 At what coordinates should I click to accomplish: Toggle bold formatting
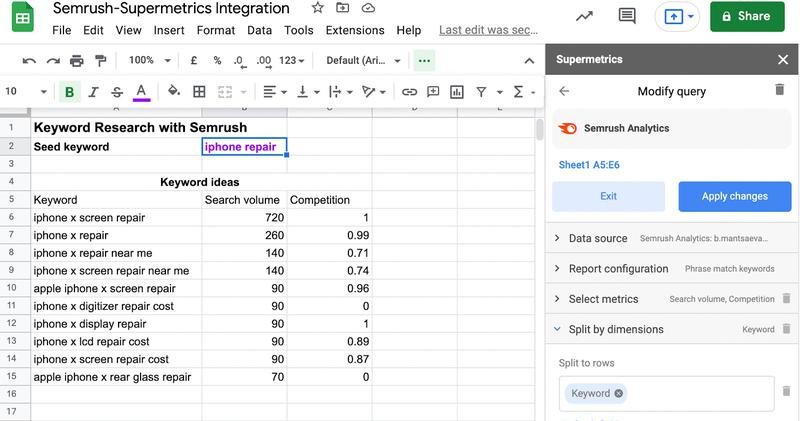[69, 92]
